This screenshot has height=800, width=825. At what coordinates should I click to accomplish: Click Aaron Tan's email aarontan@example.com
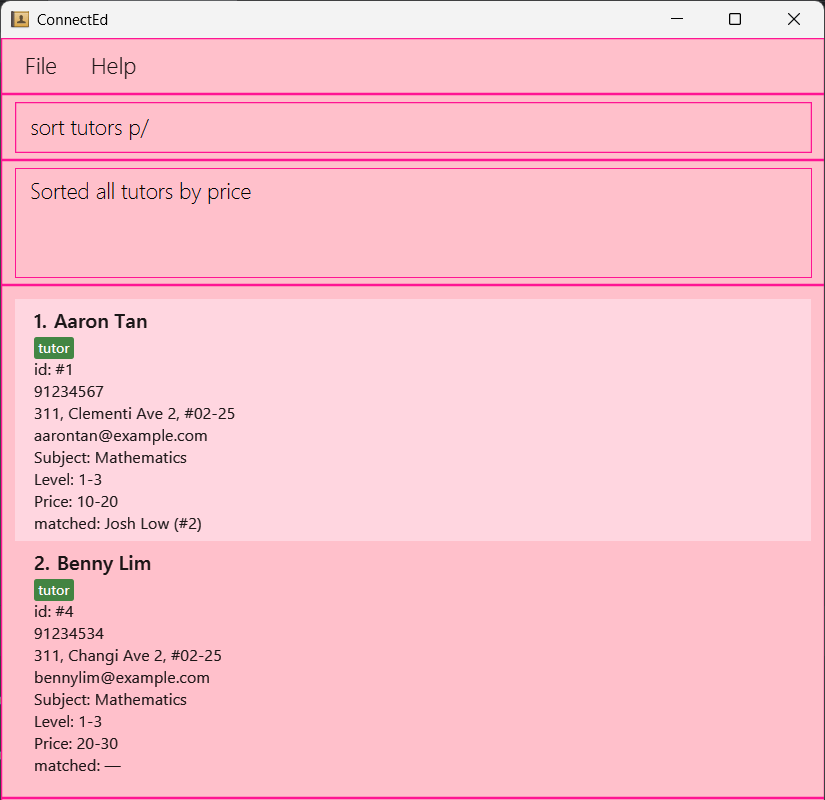point(121,436)
